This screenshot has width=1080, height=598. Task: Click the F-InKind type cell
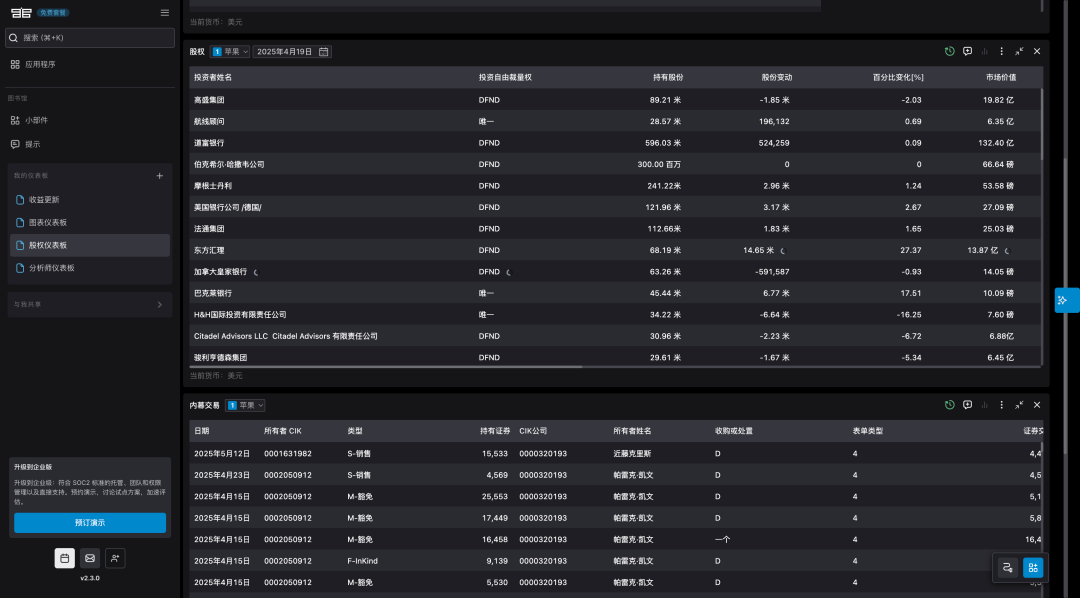point(362,561)
